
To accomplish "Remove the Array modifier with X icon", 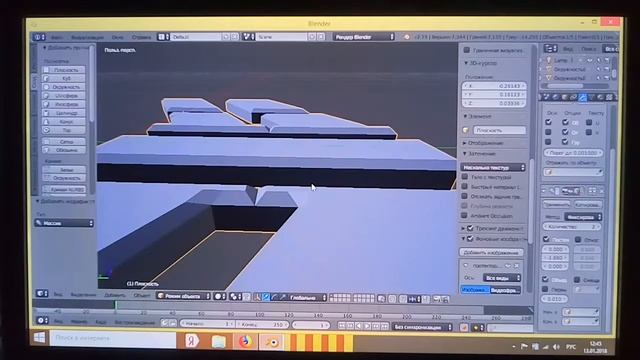I will 601,191.
